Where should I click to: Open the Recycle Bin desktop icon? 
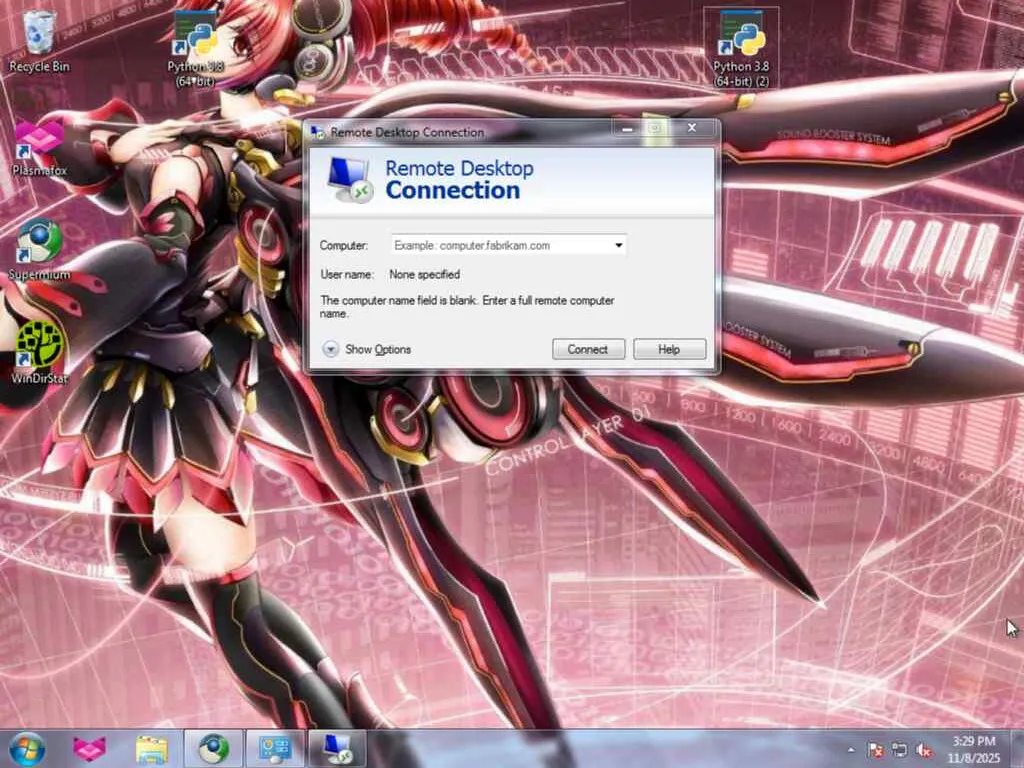click(x=39, y=40)
